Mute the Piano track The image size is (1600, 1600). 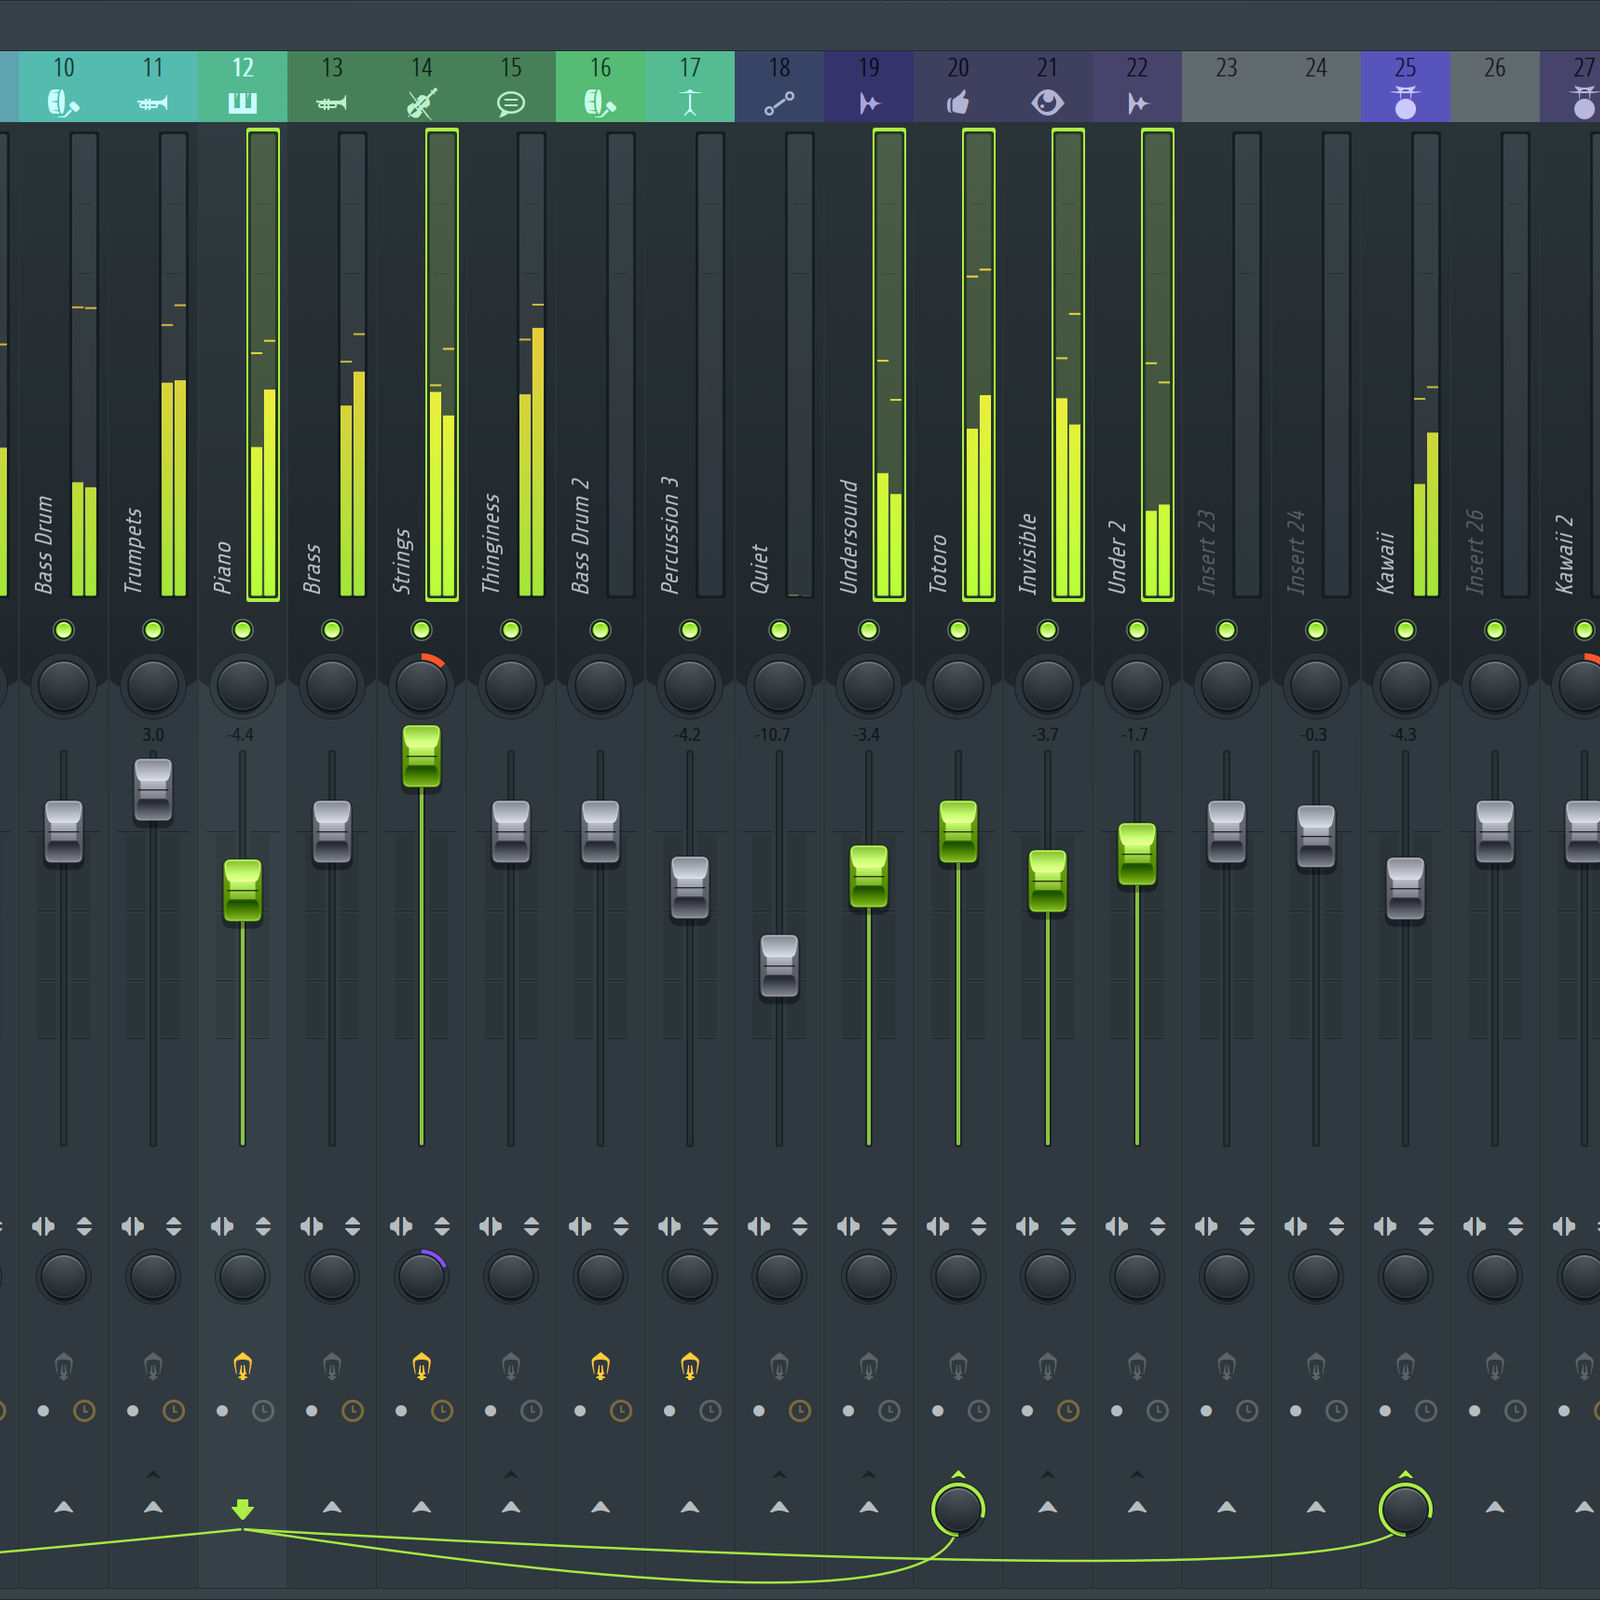242,630
